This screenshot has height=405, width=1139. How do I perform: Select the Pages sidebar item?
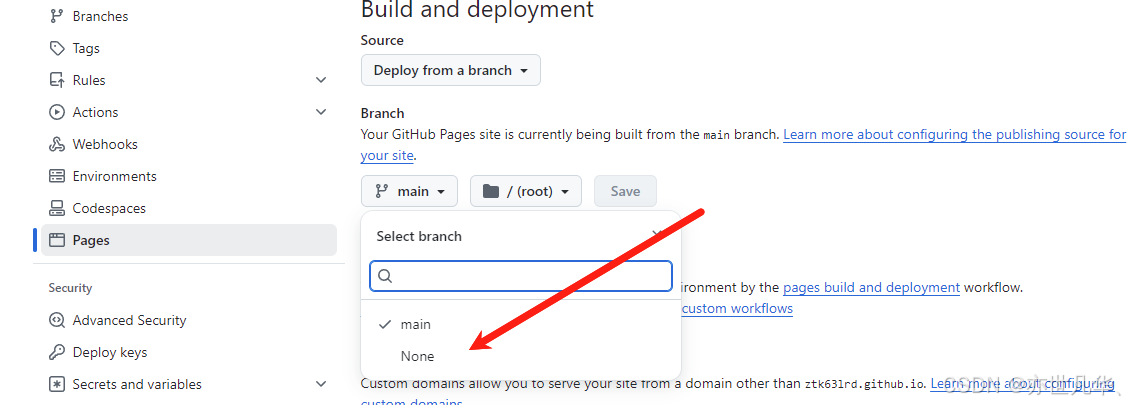[189, 240]
